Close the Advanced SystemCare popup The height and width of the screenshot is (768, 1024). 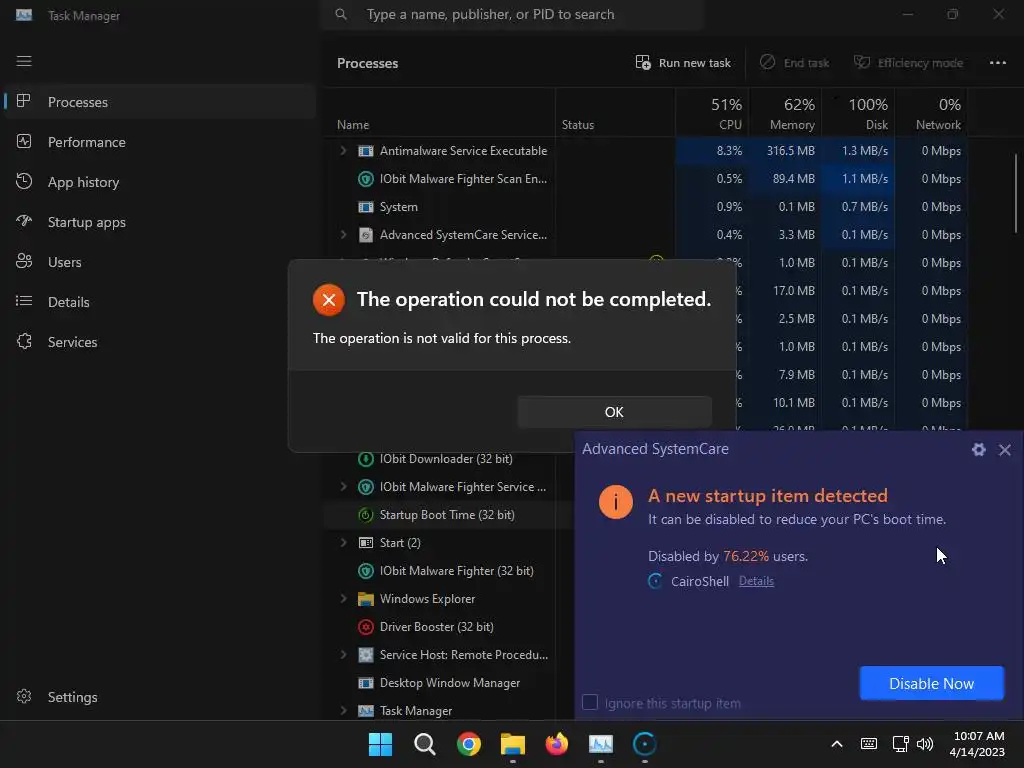[1004, 449]
